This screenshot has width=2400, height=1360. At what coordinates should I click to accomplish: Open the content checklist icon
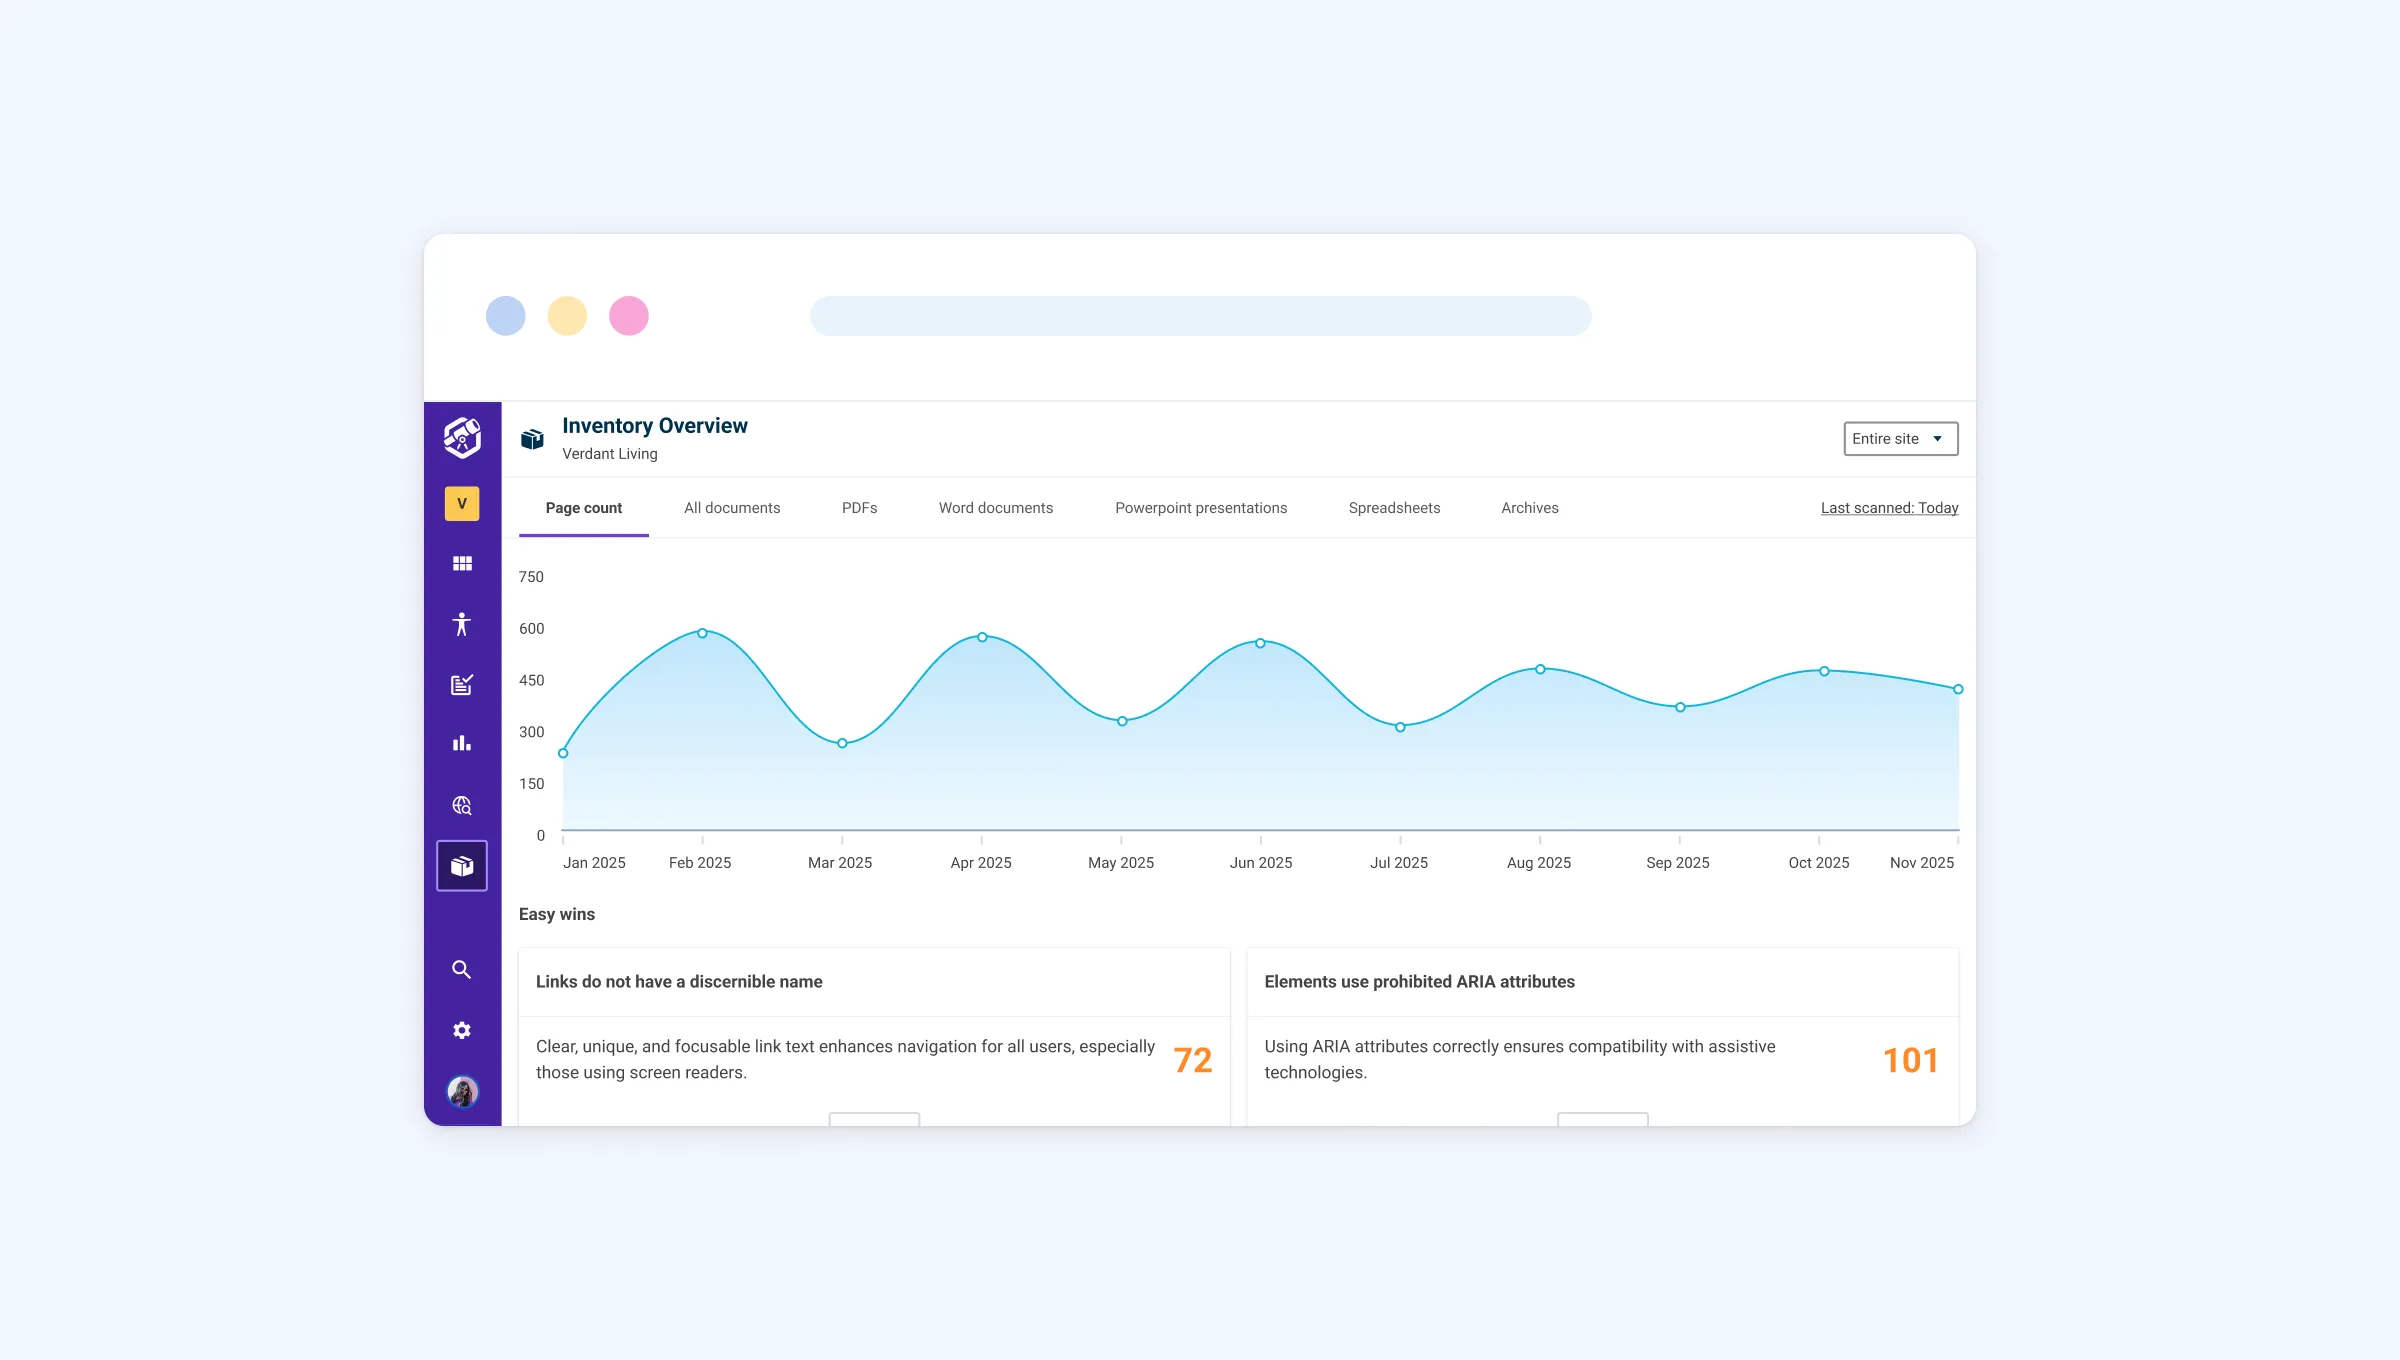(462, 685)
